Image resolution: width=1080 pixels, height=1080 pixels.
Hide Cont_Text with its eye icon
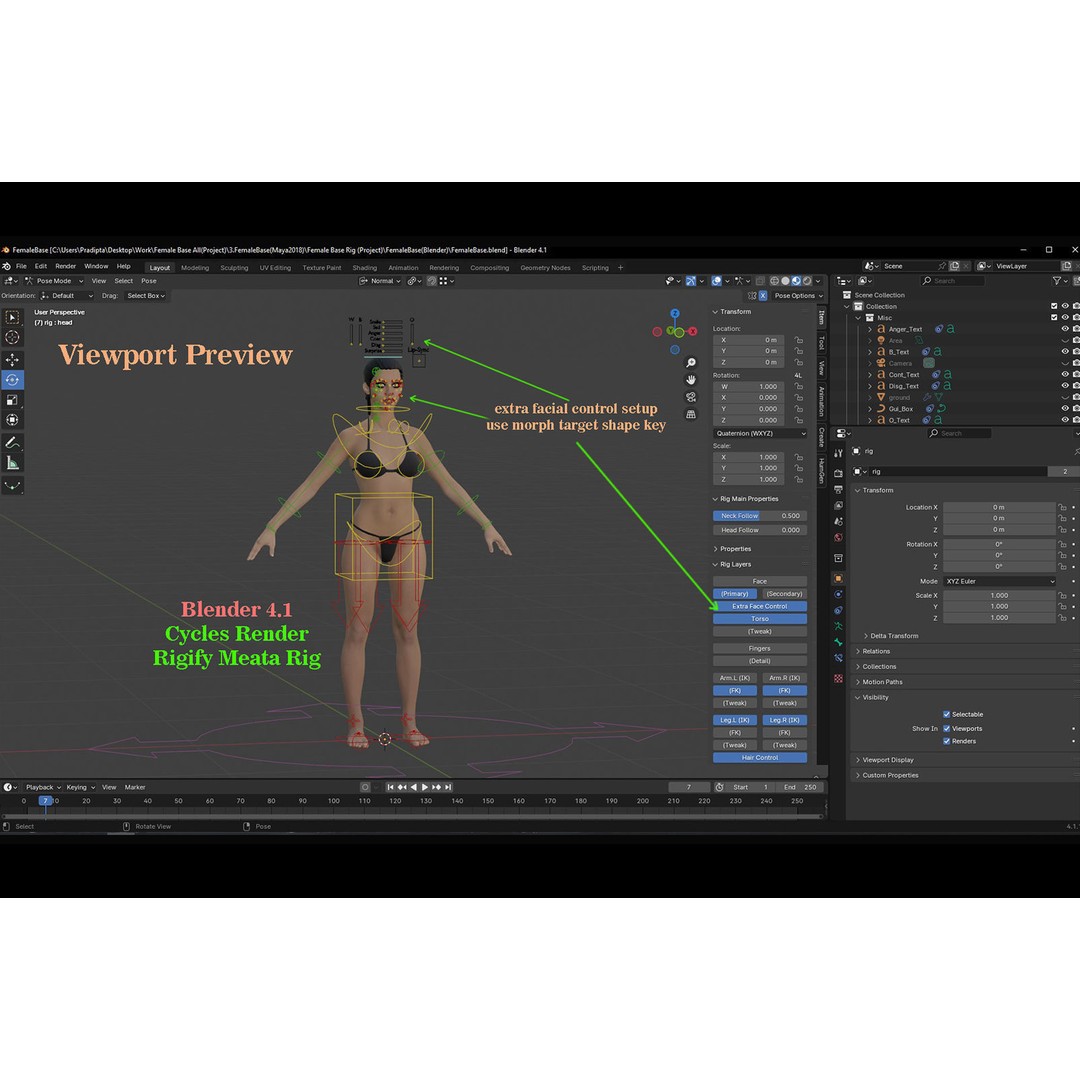pos(1065,375)
